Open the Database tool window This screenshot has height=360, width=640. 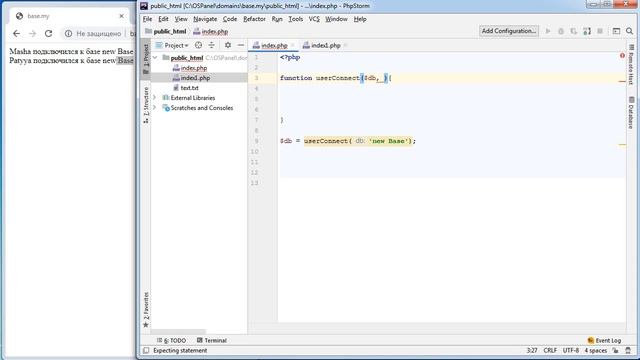pos(631,112)
